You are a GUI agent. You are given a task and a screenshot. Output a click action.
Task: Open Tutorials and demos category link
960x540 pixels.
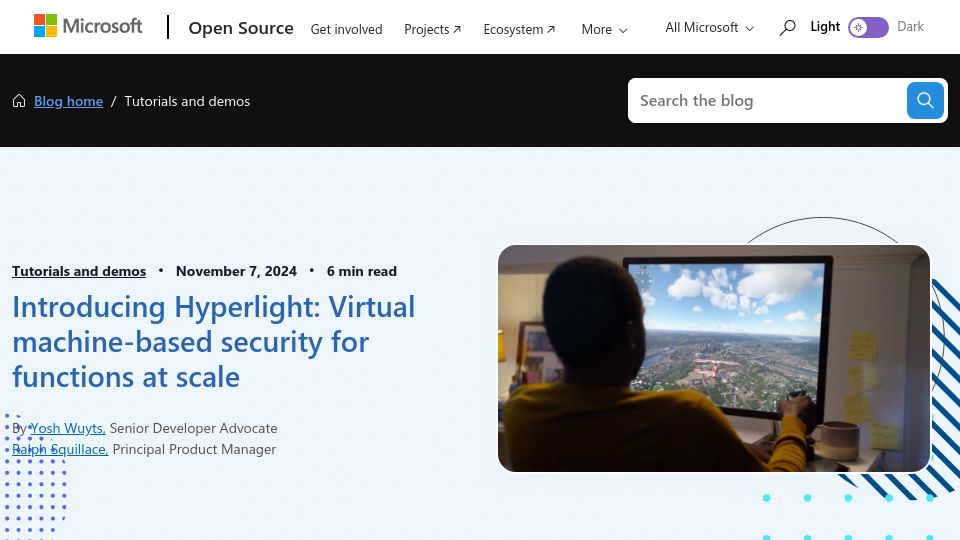pos(79,271)
